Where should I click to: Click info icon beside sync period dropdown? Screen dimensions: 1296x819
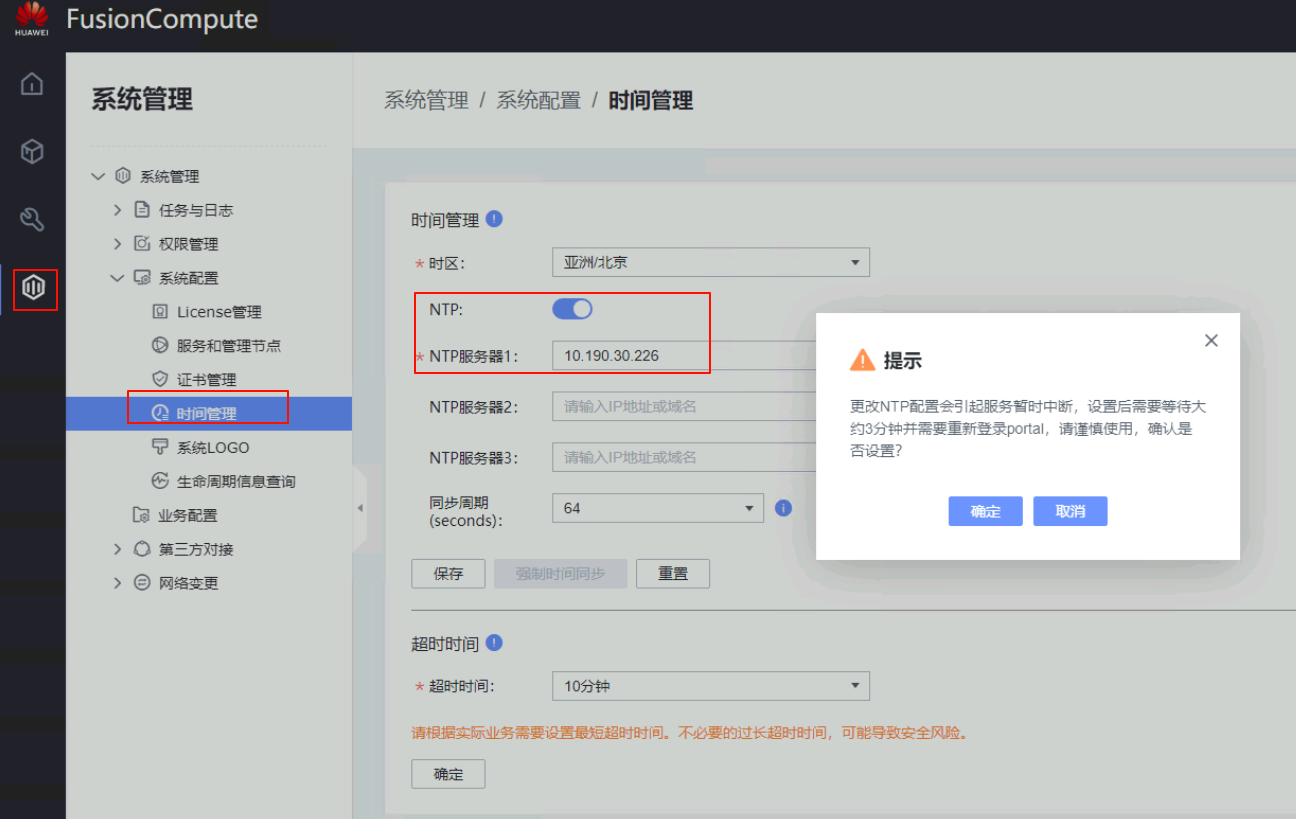[x=783, y=508]
